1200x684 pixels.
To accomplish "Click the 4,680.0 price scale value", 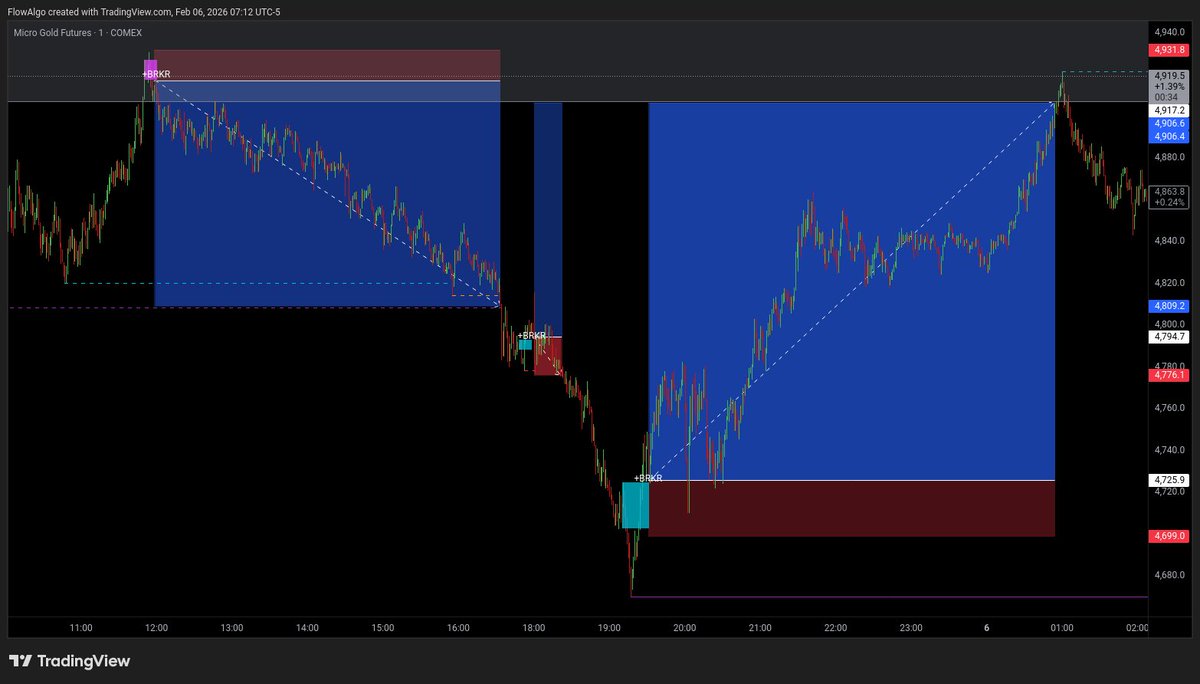I will tap(1168, 575).
